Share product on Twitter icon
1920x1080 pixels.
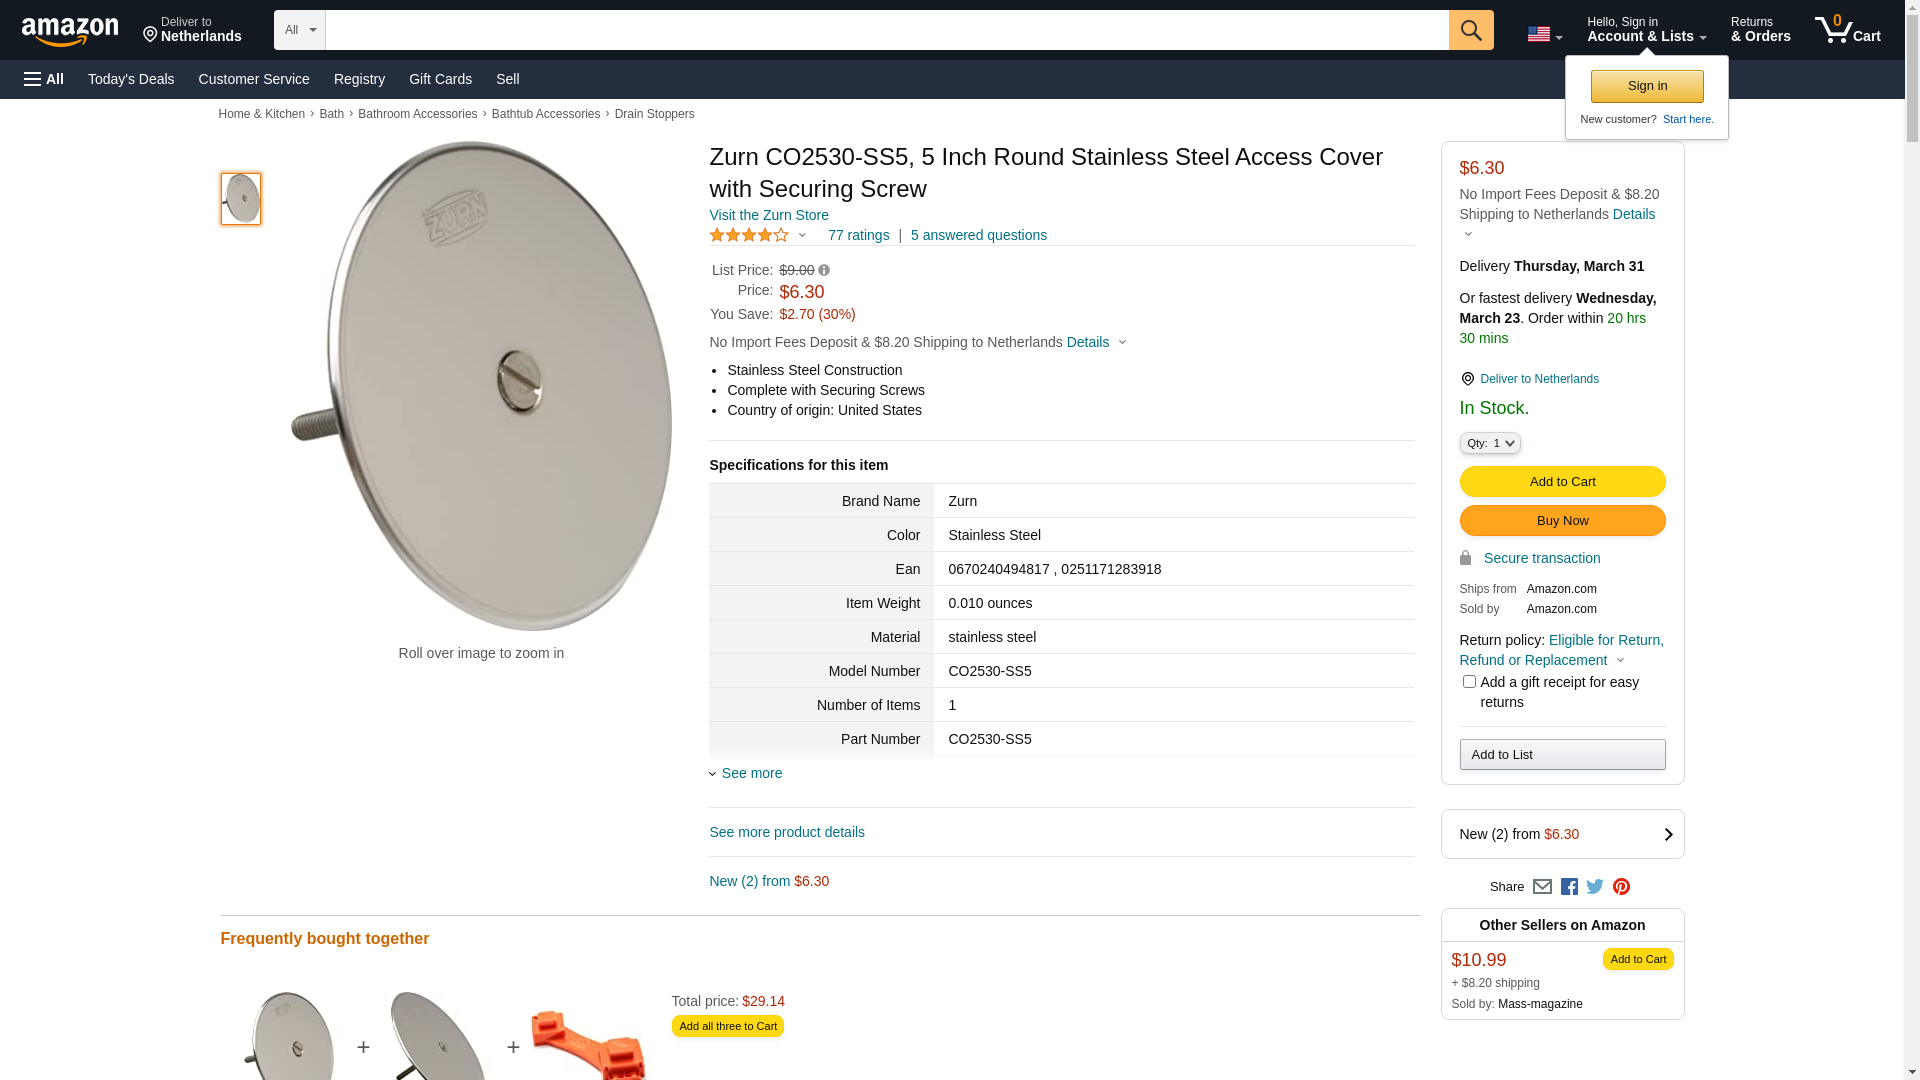click(1595, 887)
